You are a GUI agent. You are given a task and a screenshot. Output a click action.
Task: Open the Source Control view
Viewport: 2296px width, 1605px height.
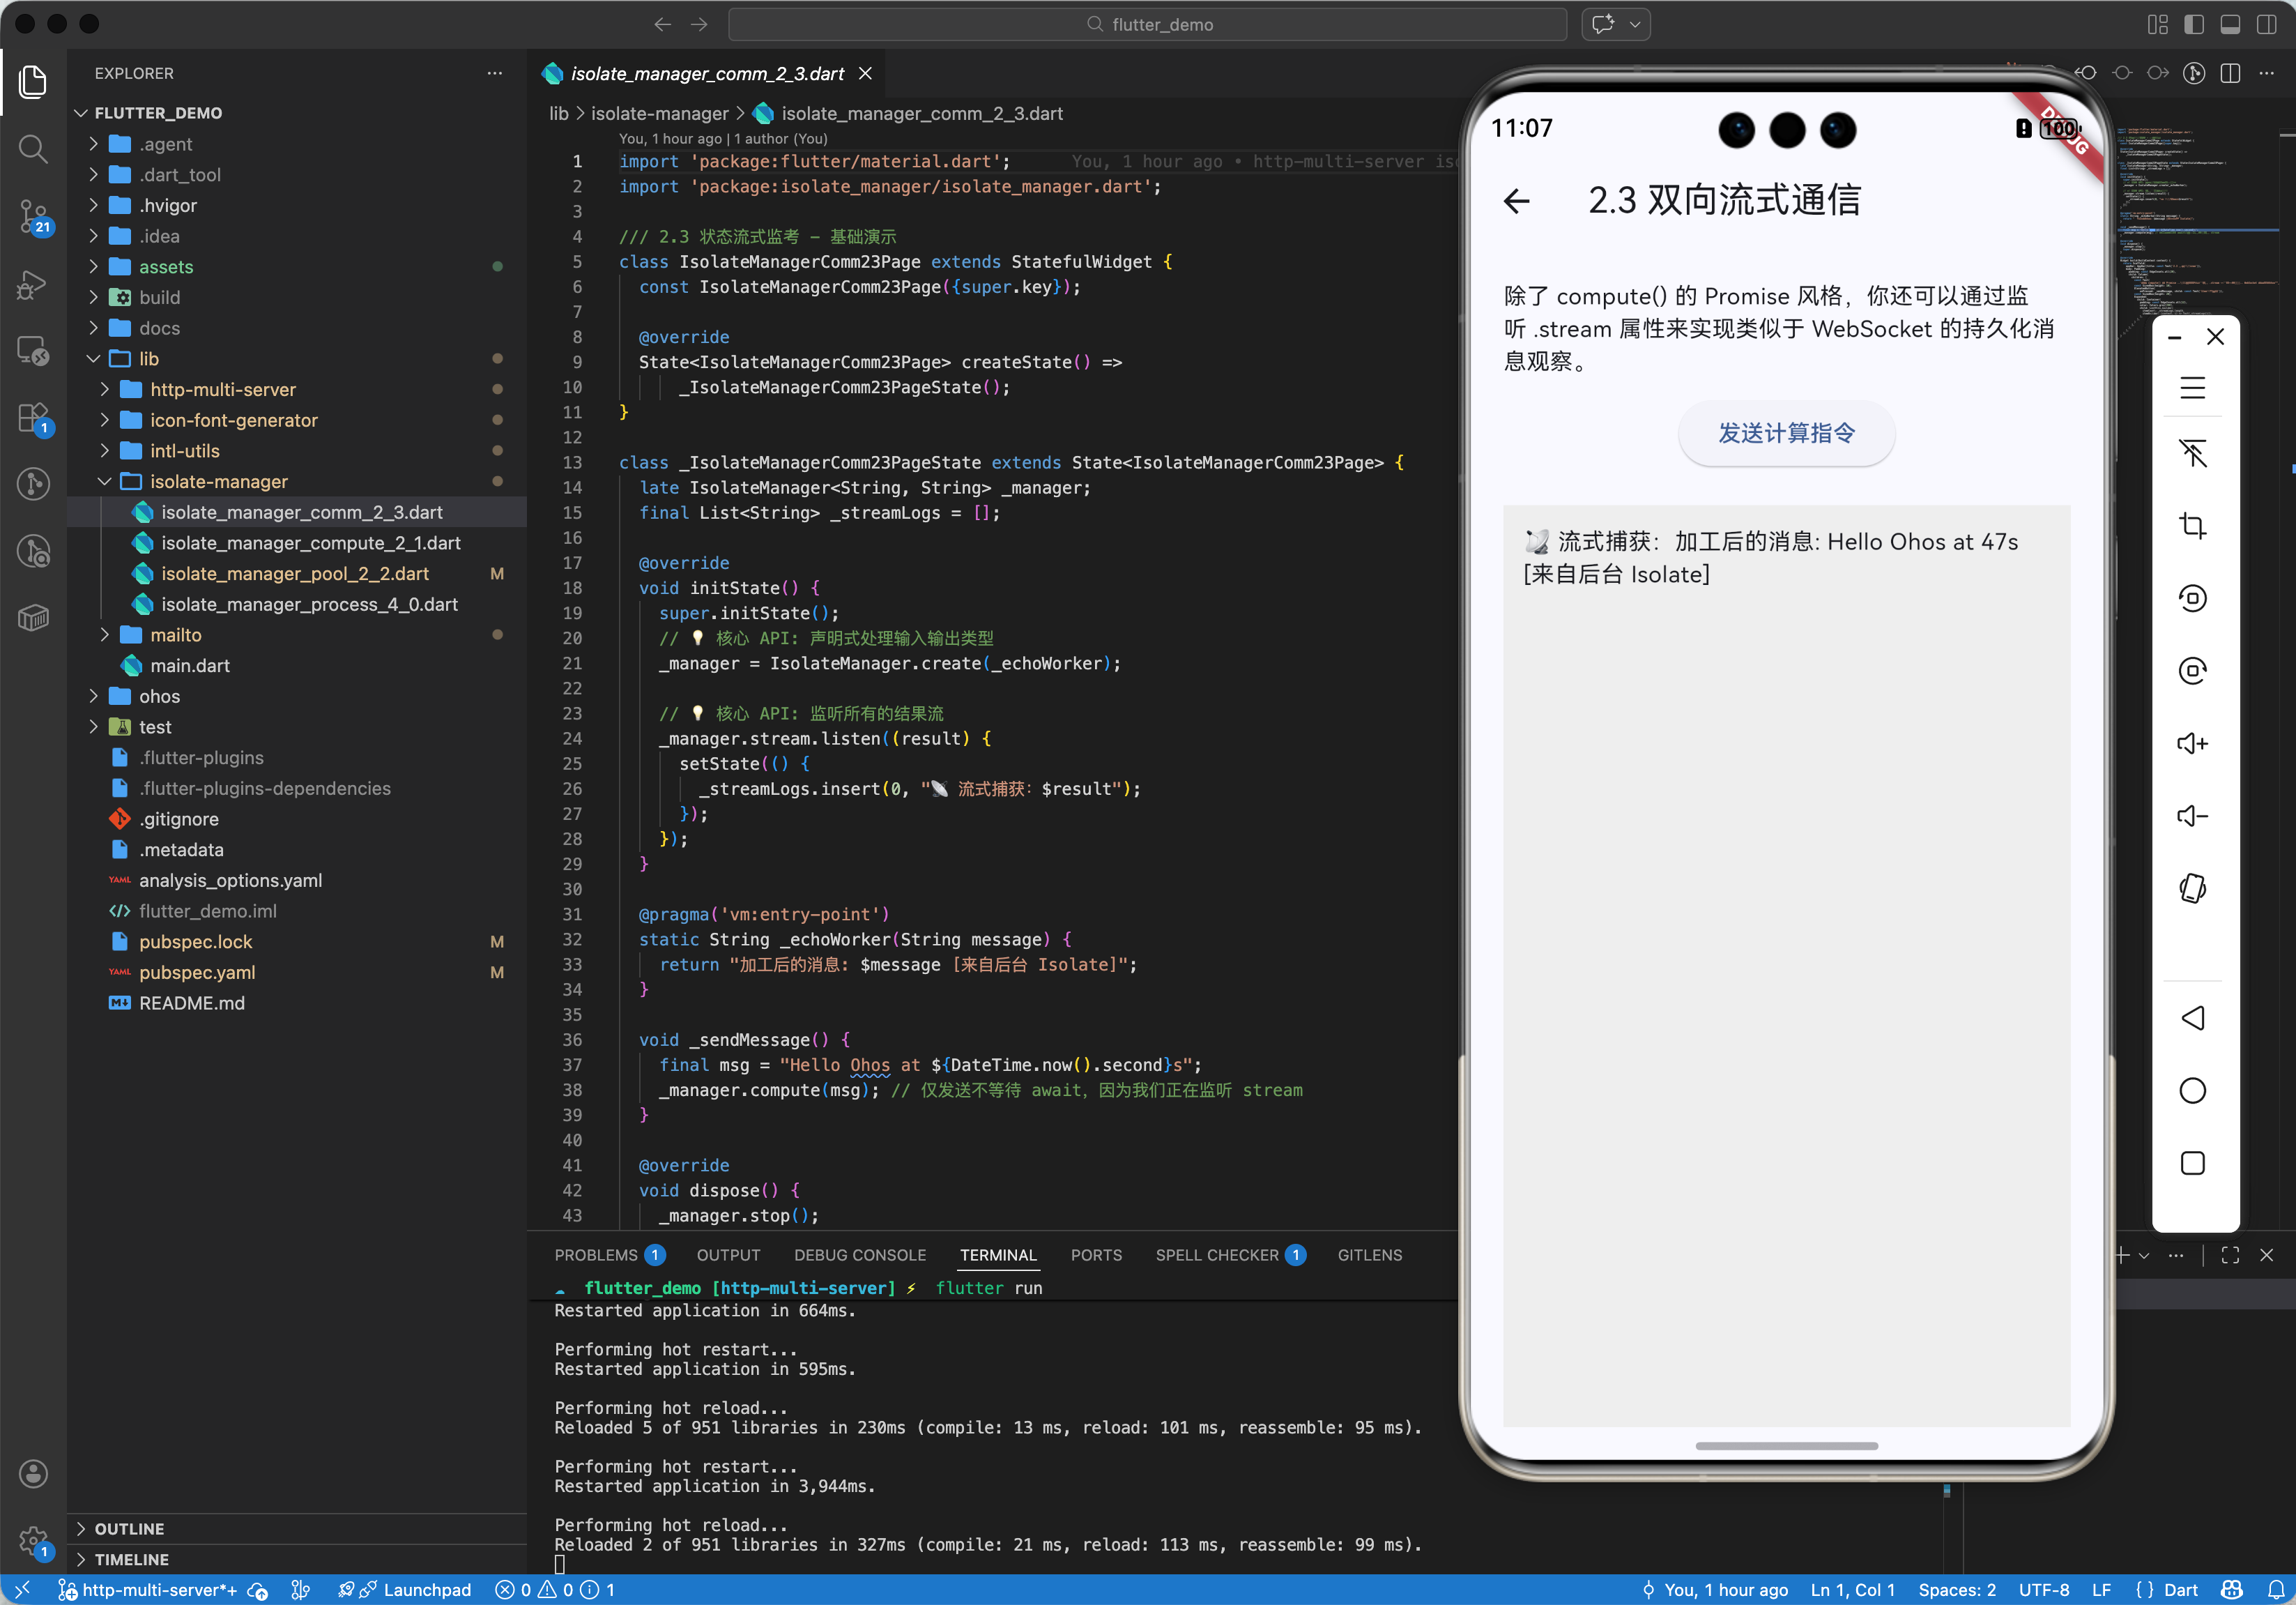(x=33, y=215)
